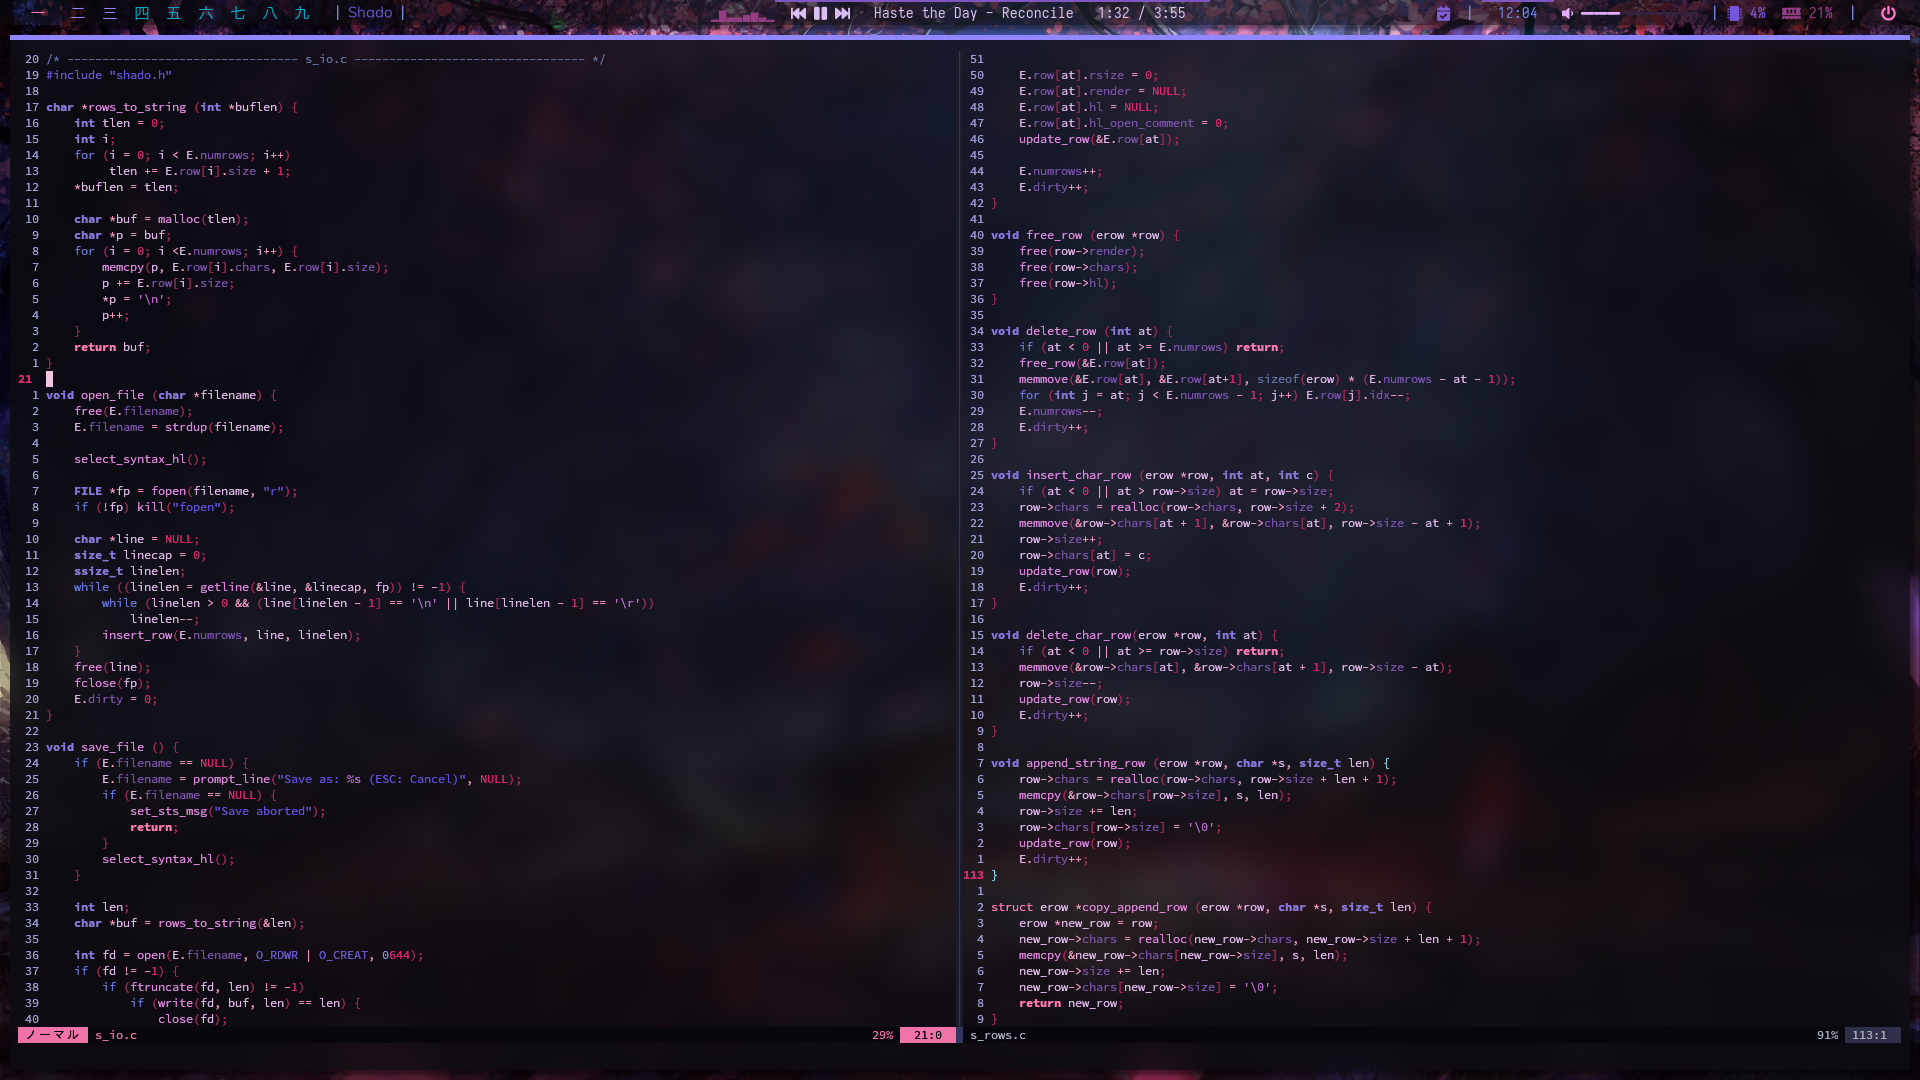Click the RAM memory usage icon
The width and height of the screenshot is (1920, 1080).
(1791, 13)
